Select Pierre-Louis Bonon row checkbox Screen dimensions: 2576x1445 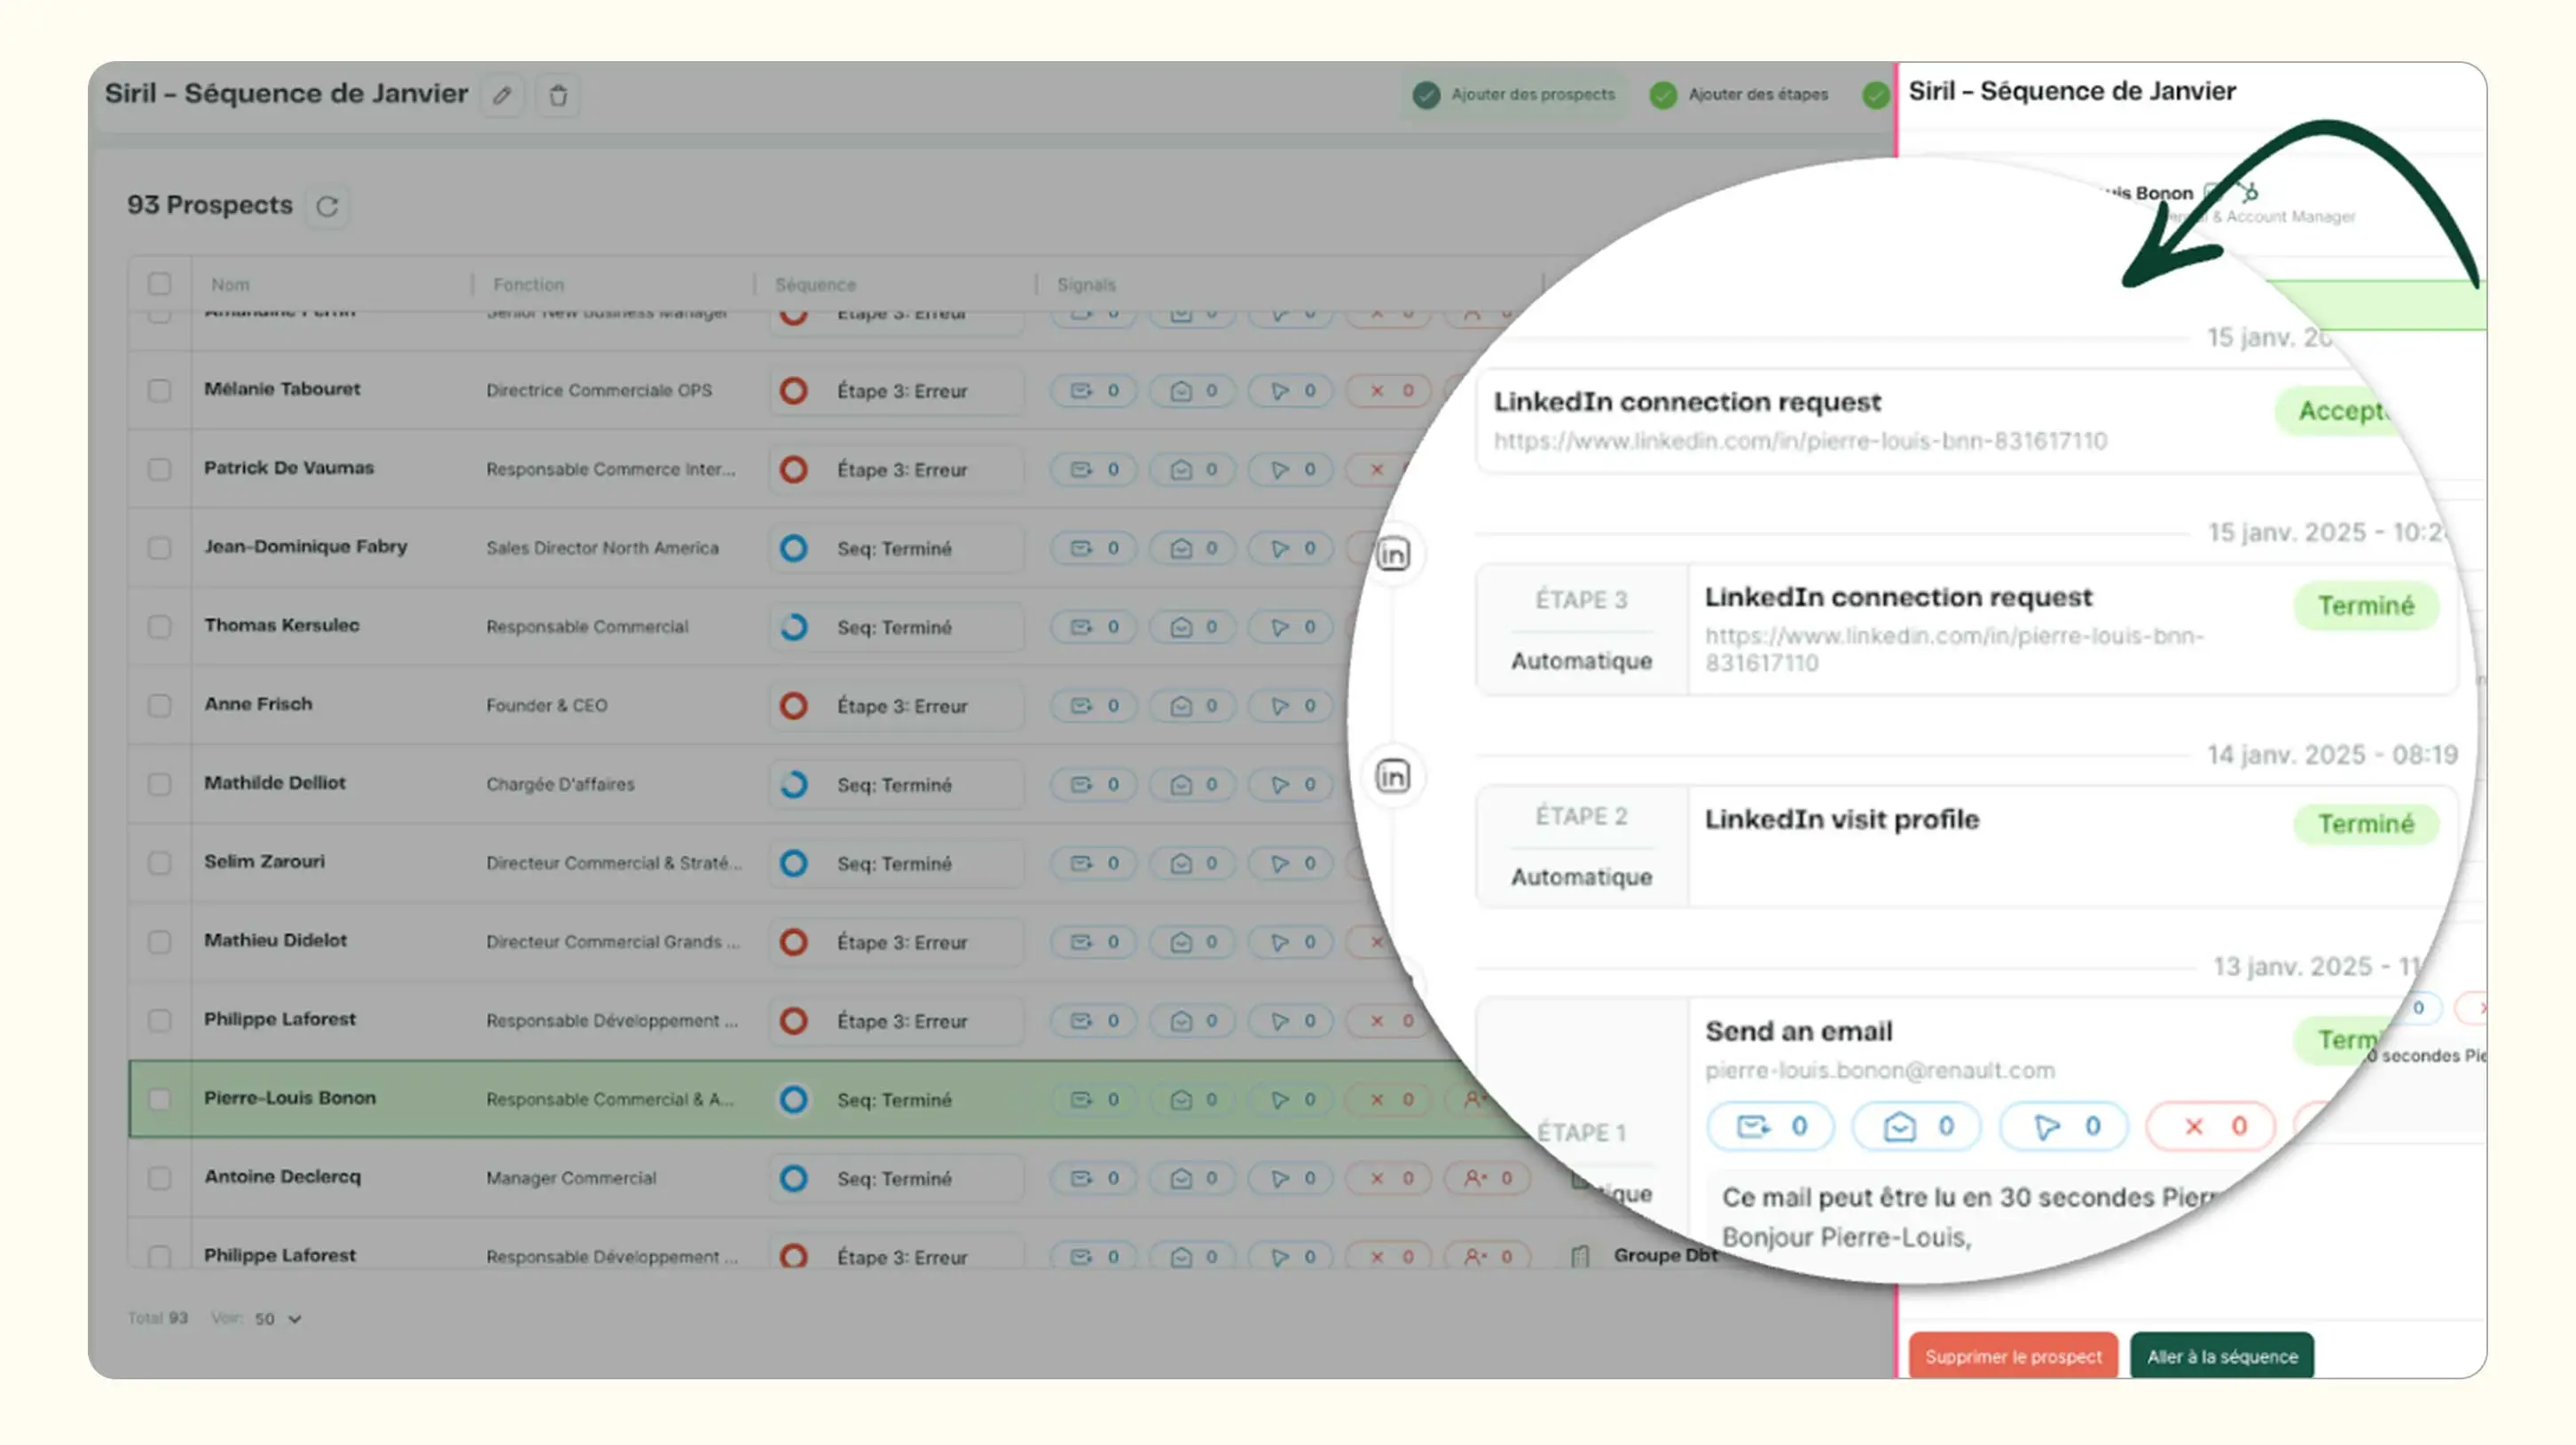pyautogui.click(x=159, y=1099)
